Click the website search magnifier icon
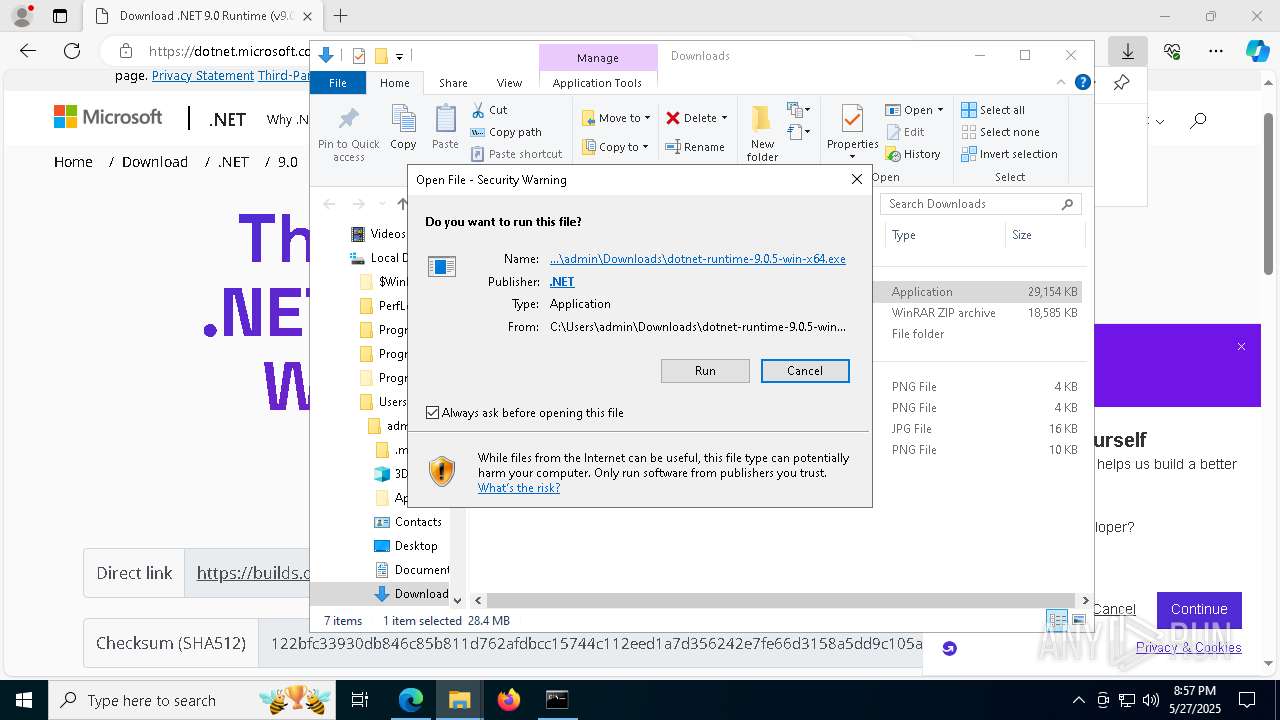Screen dimensions: 1280x720 pos(1198,121)
